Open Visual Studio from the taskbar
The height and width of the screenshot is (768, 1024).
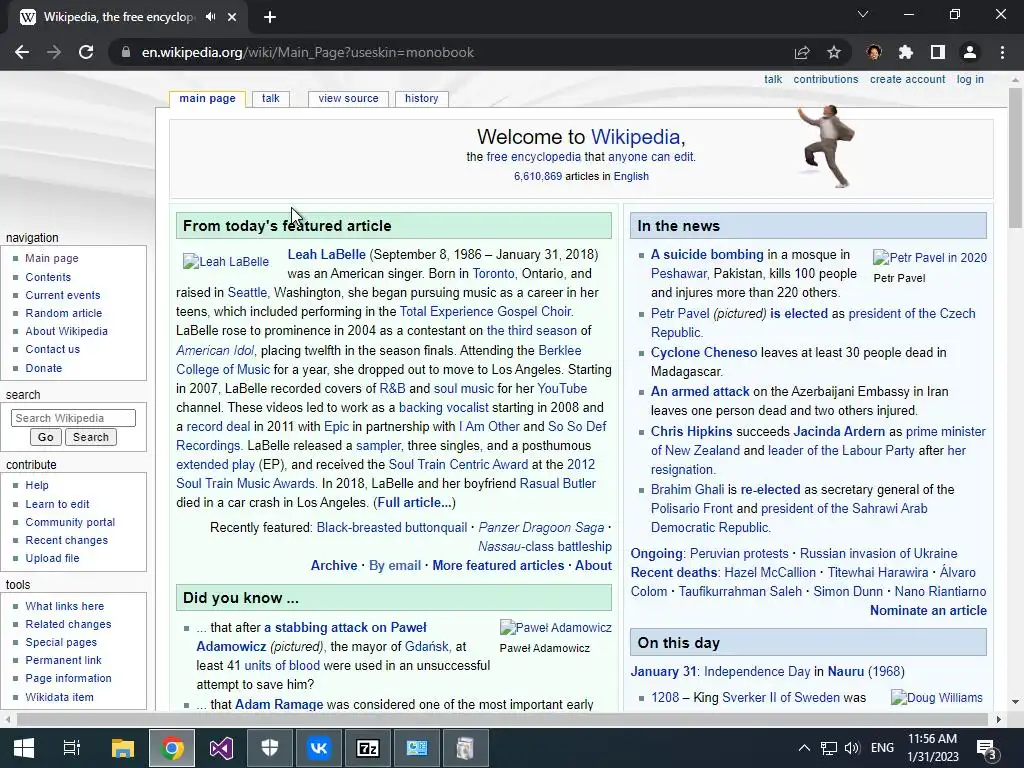click(221, 748)
